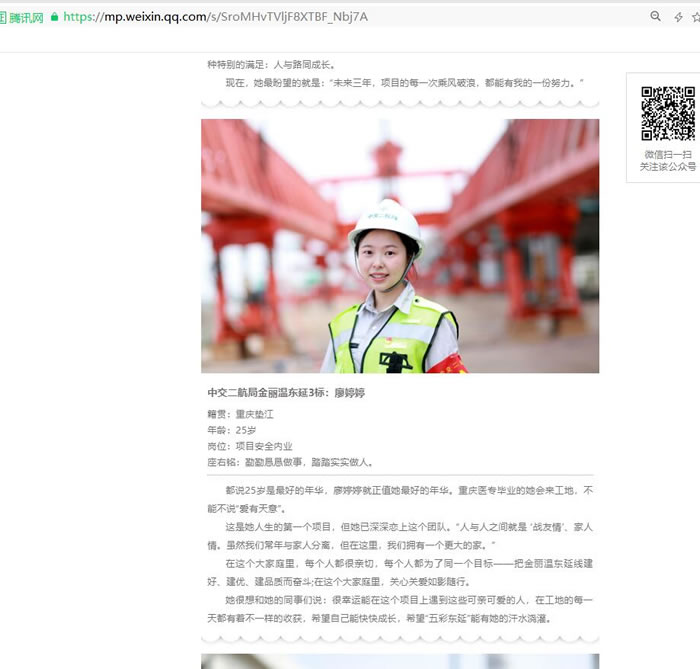Click the 微信扫一扫 caption under the QR code
This screenshot has width=700, height=669.
tap(668, 154)
